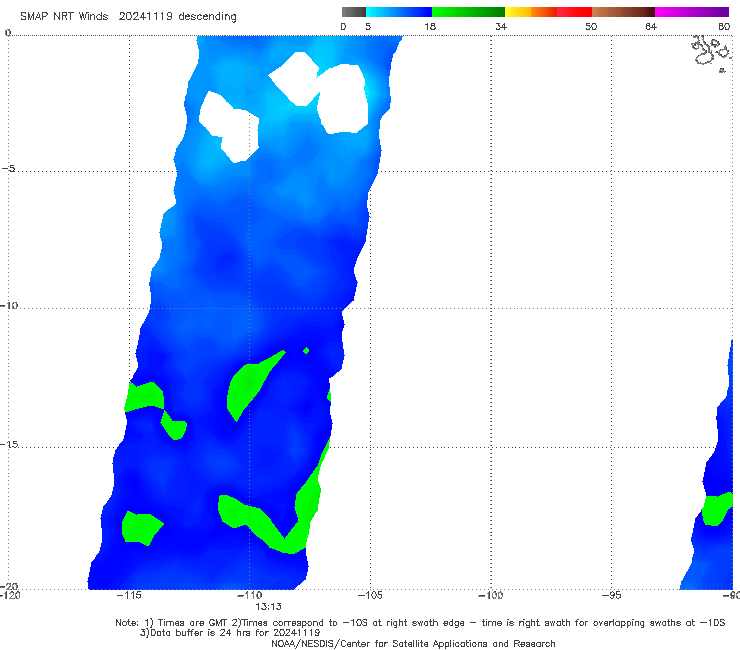Click colorbar label '18'

click(430, 26)
